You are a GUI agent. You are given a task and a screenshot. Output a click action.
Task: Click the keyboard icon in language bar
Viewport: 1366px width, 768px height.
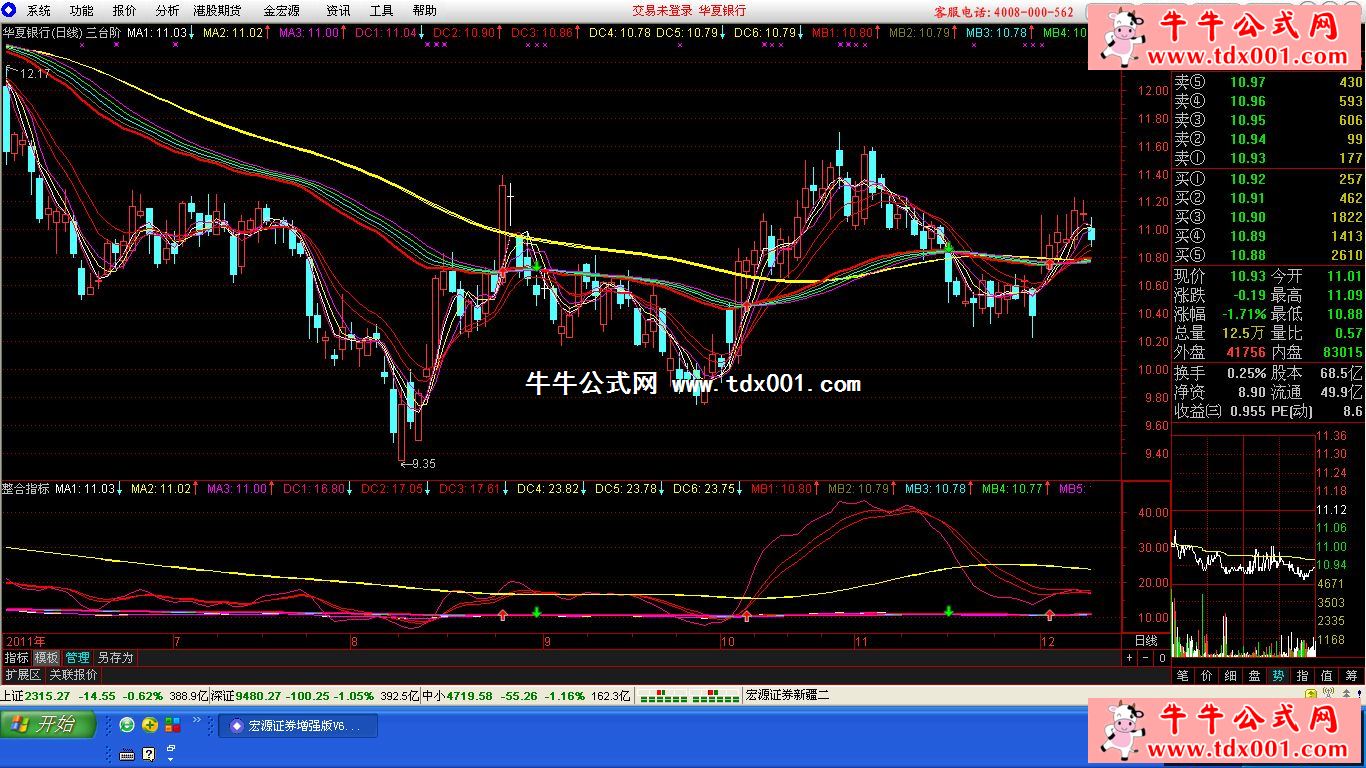point(127,753)
